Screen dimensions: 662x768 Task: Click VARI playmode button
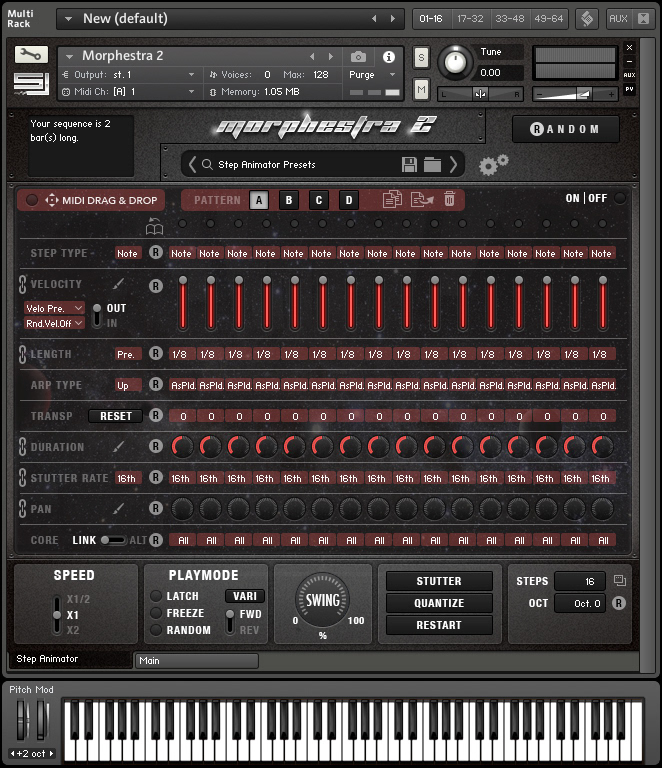coord(244,596)
